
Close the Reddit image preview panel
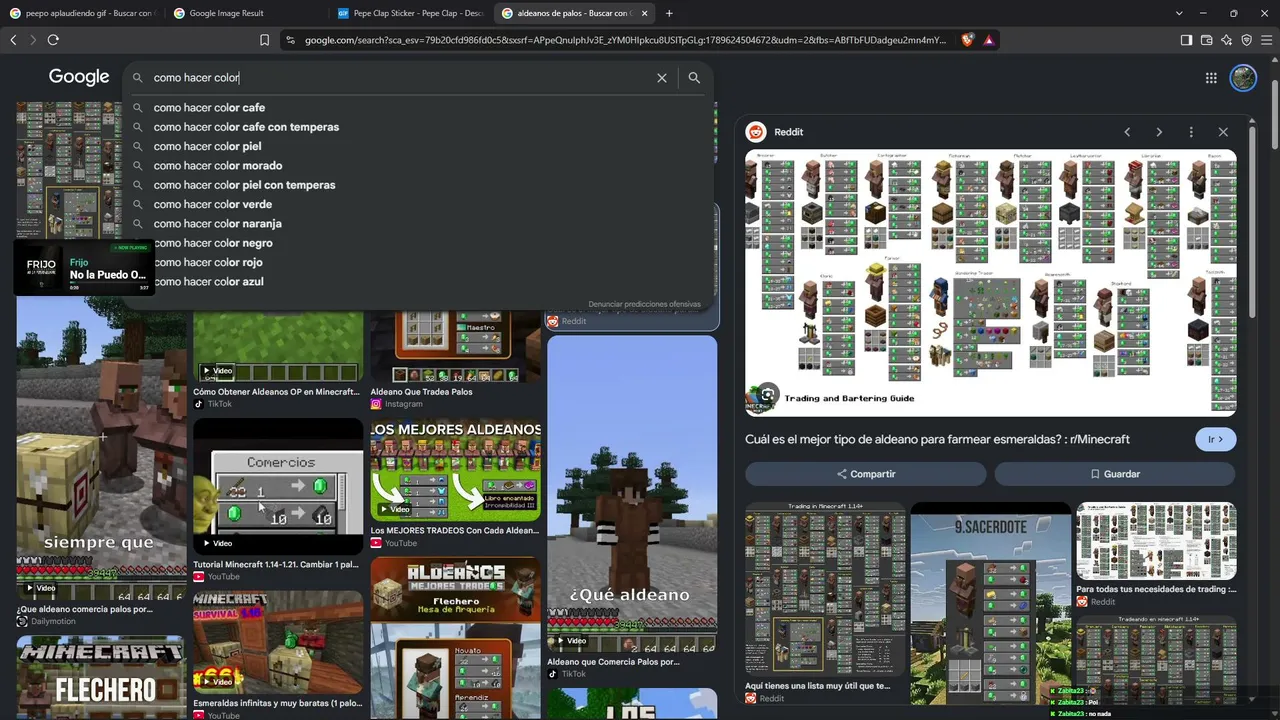1223,132
